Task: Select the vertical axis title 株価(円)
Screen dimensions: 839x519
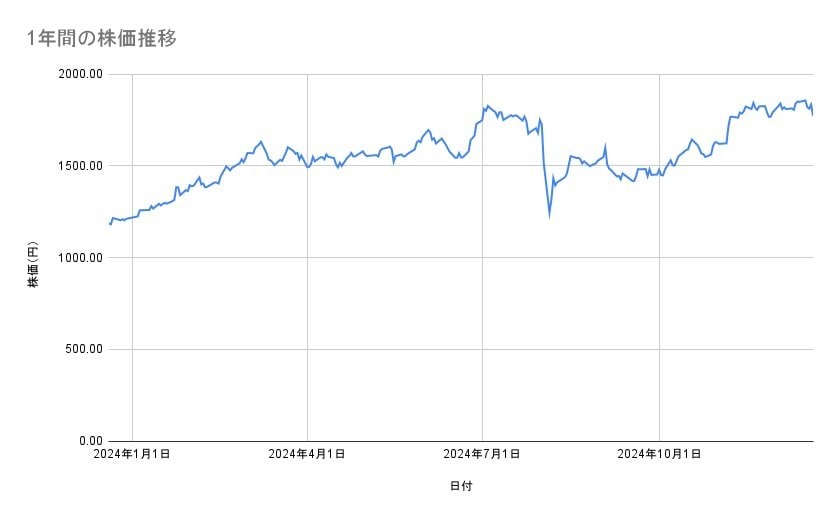Action: pyautogui.click(x=33, y=265)
